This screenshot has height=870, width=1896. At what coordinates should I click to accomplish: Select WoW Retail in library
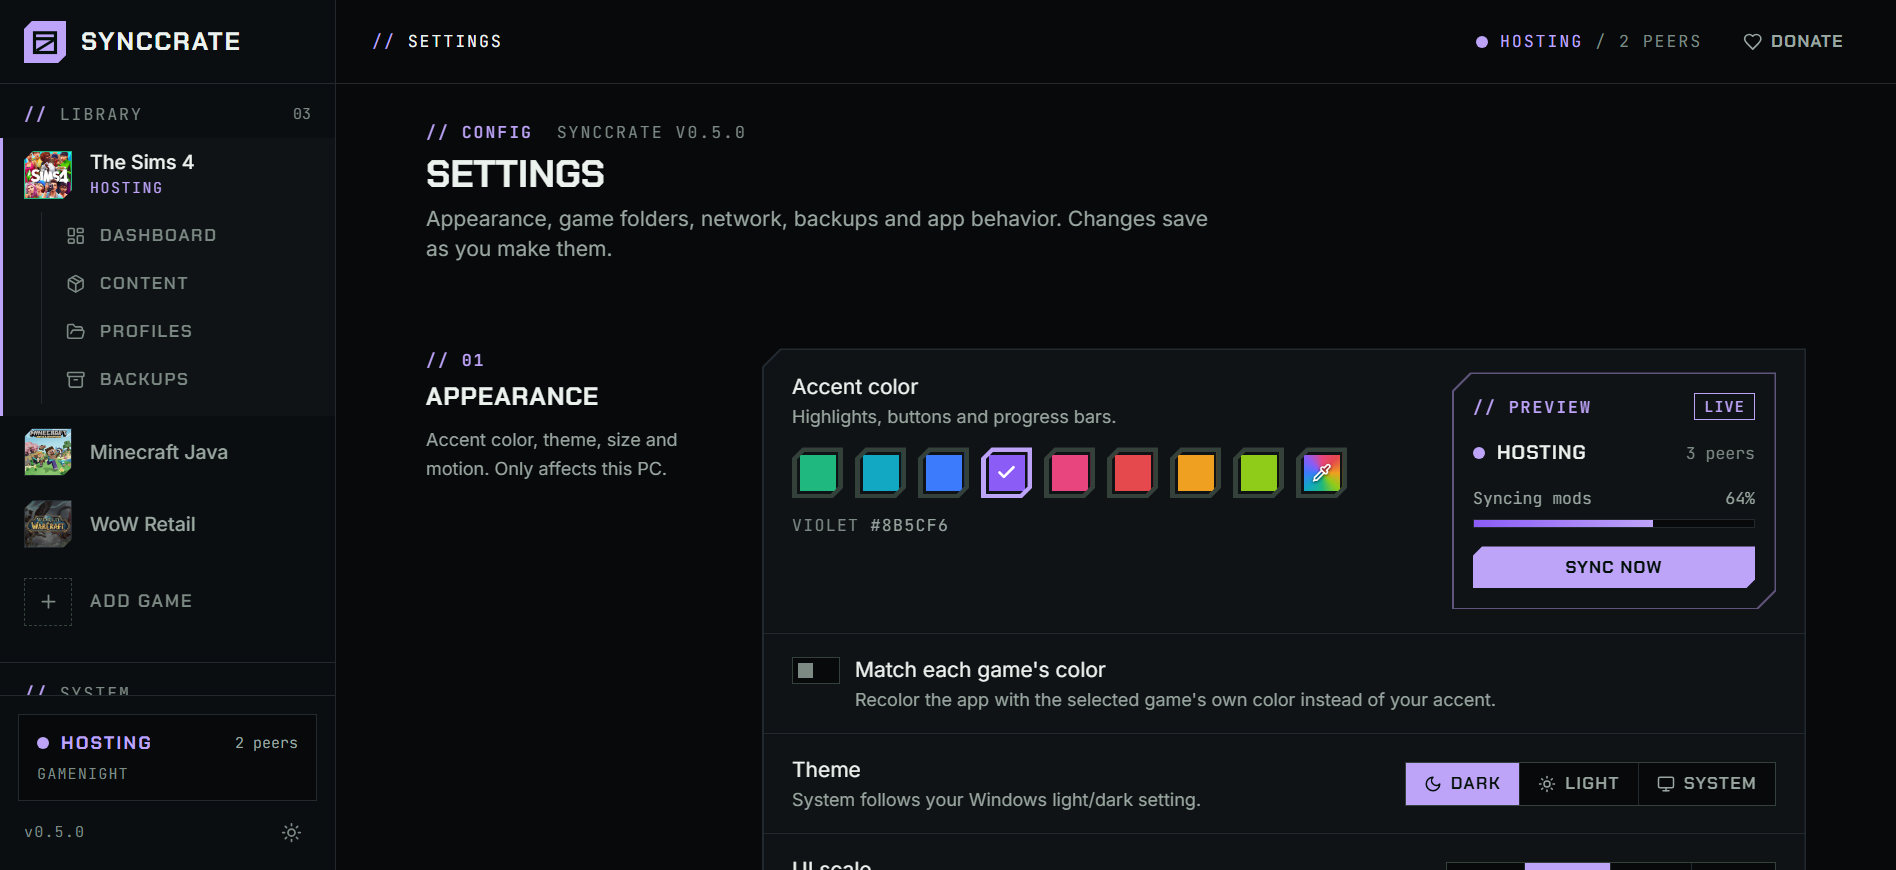click(x=168, y=524)
